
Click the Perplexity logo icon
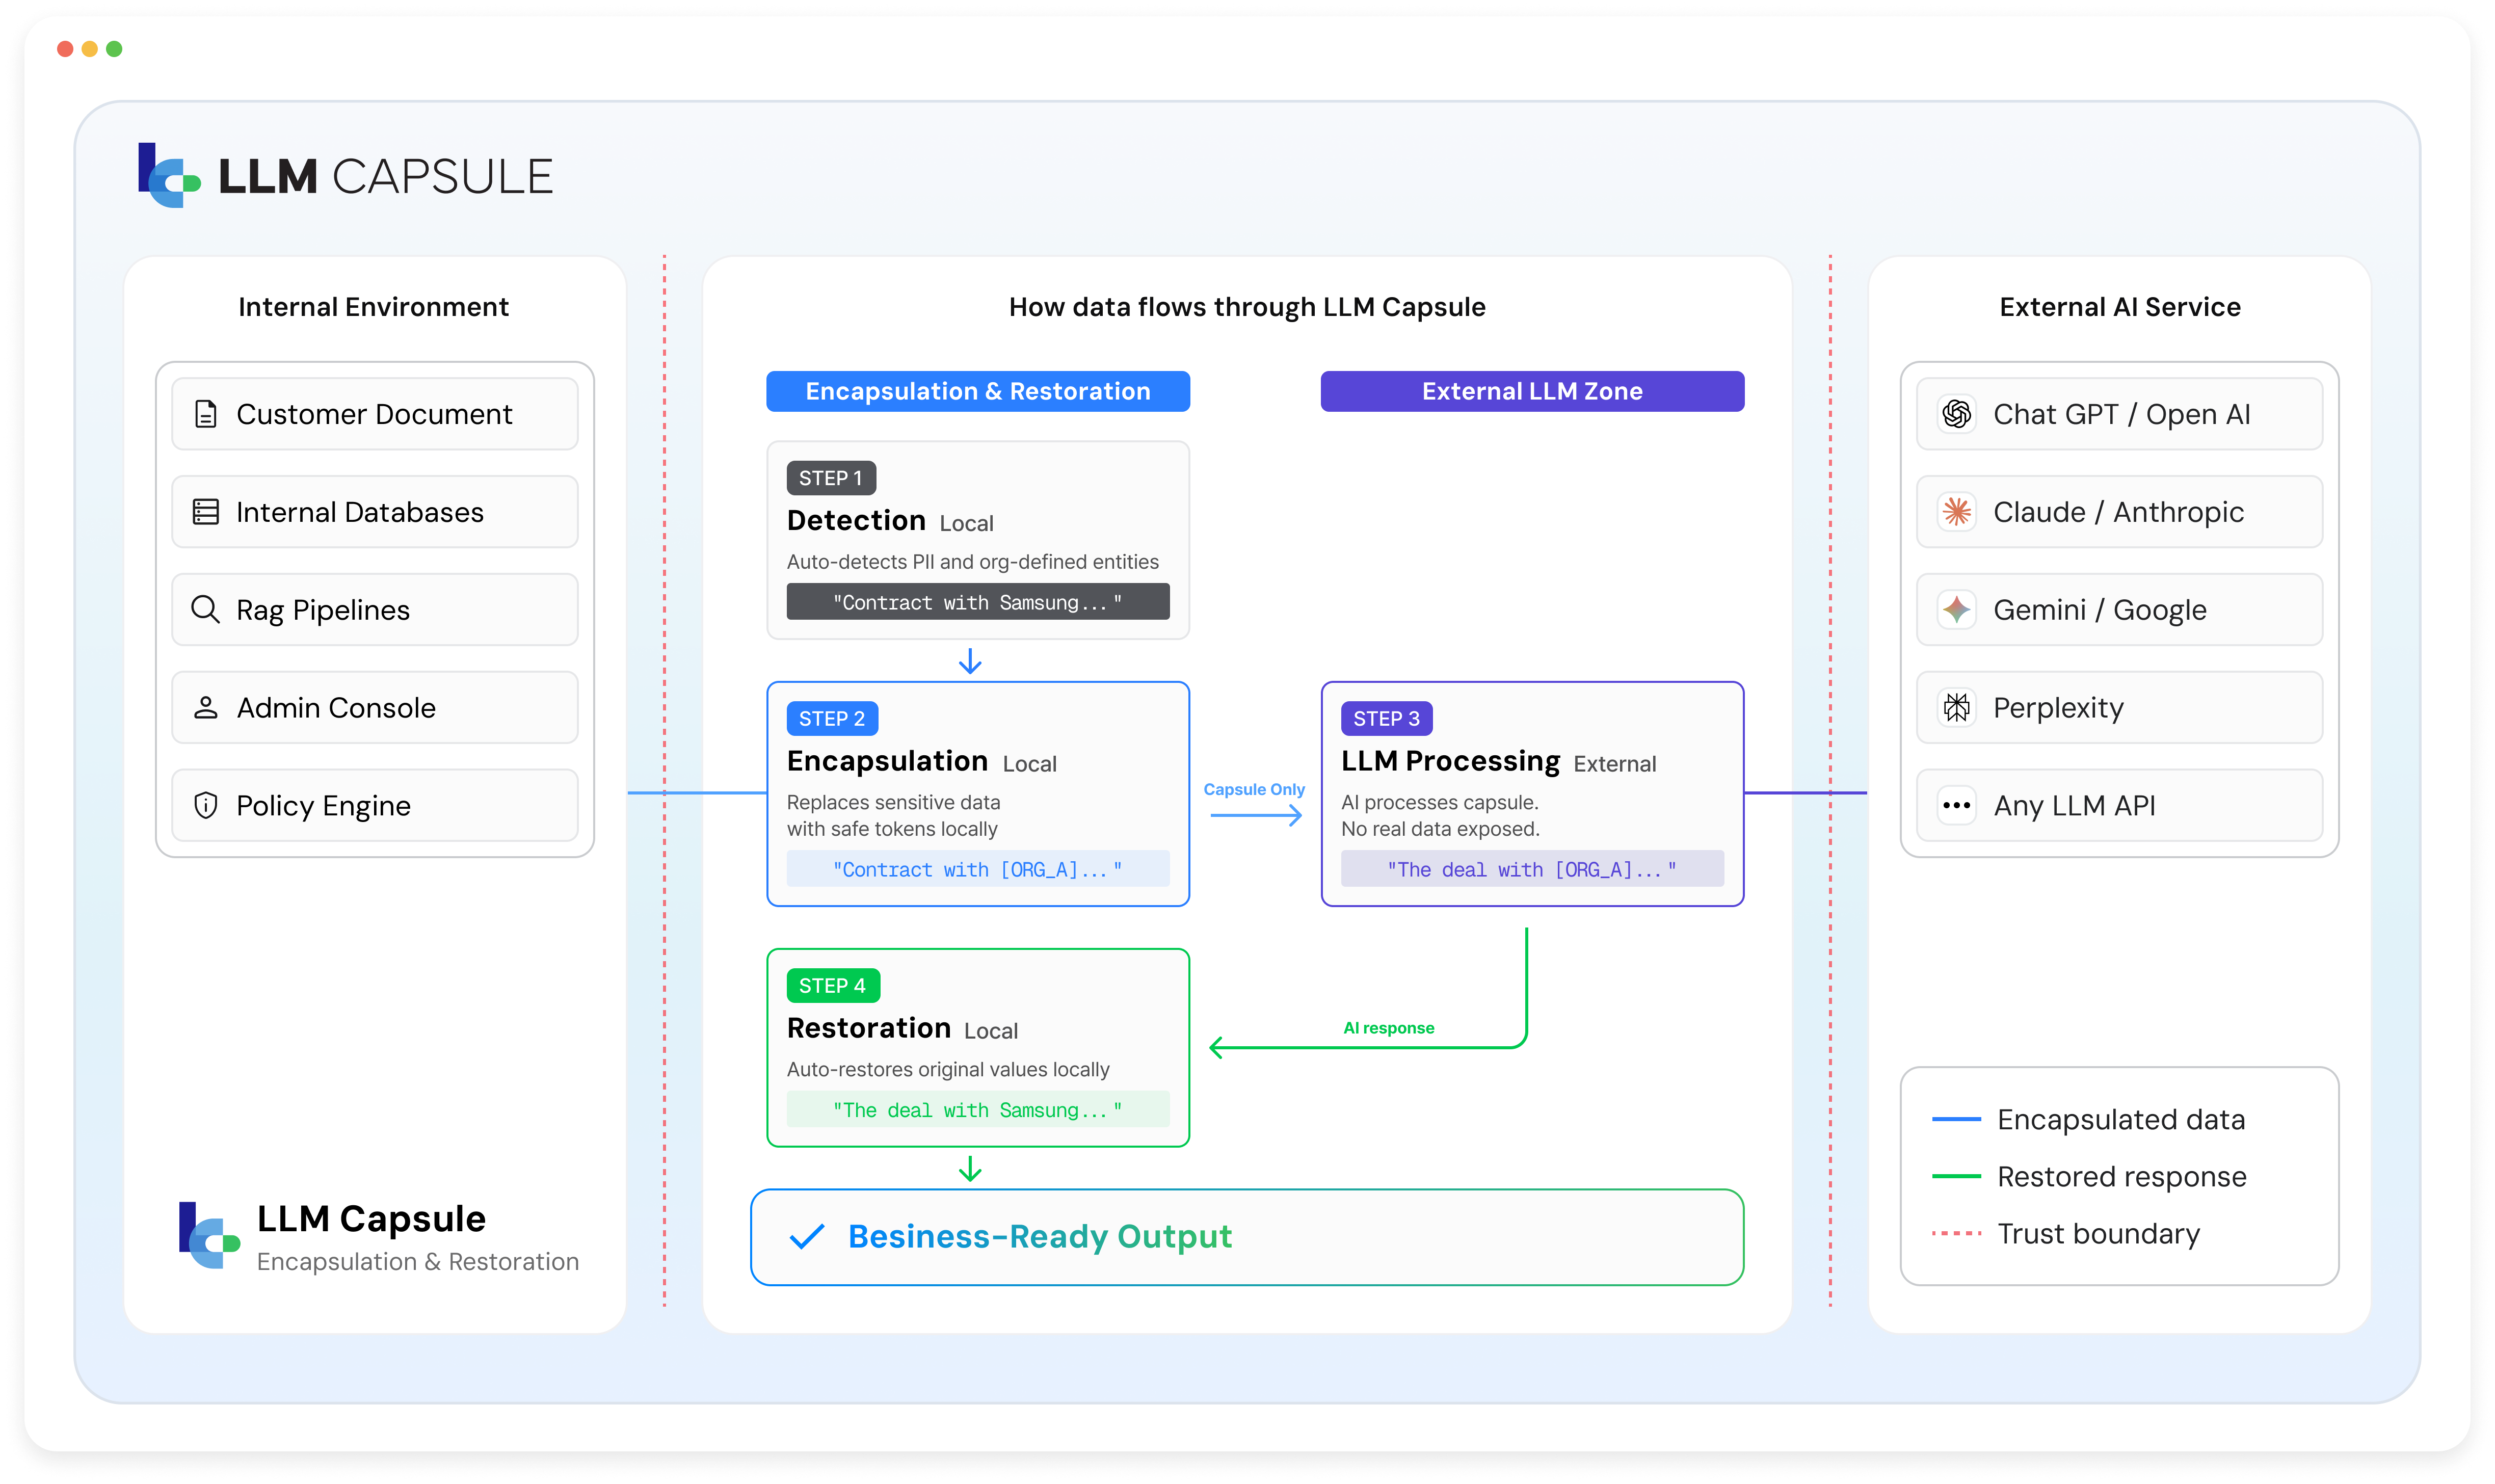(x=1957, y=707)
